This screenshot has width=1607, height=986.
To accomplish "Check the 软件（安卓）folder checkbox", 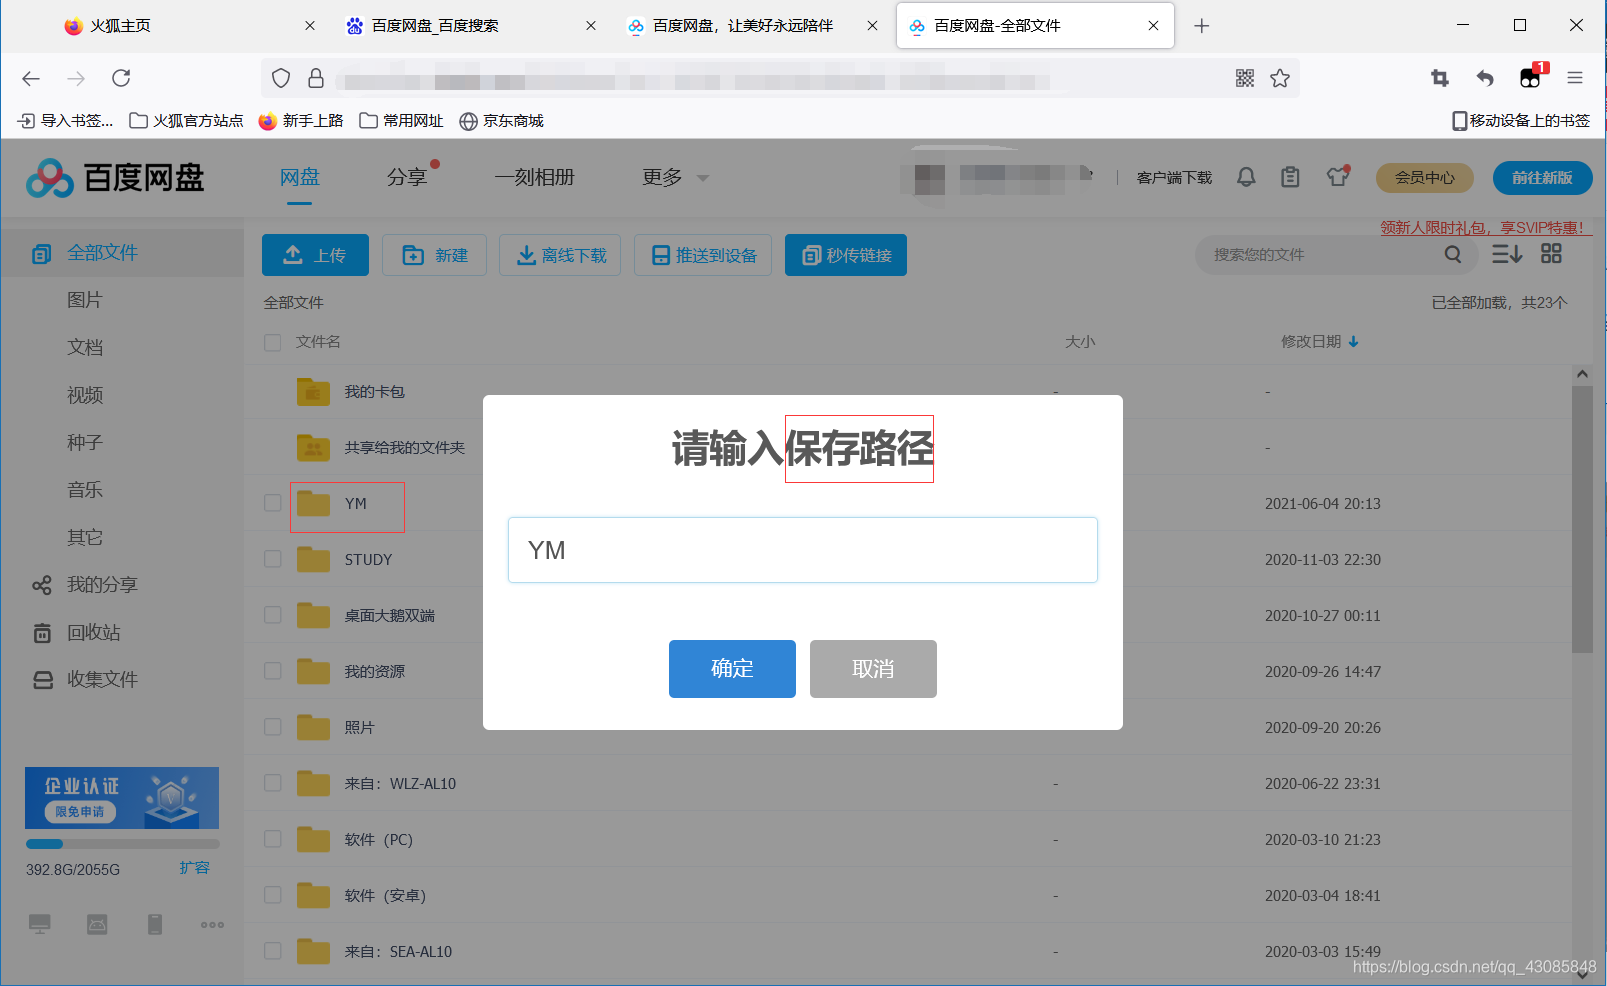I will point(273,895).
